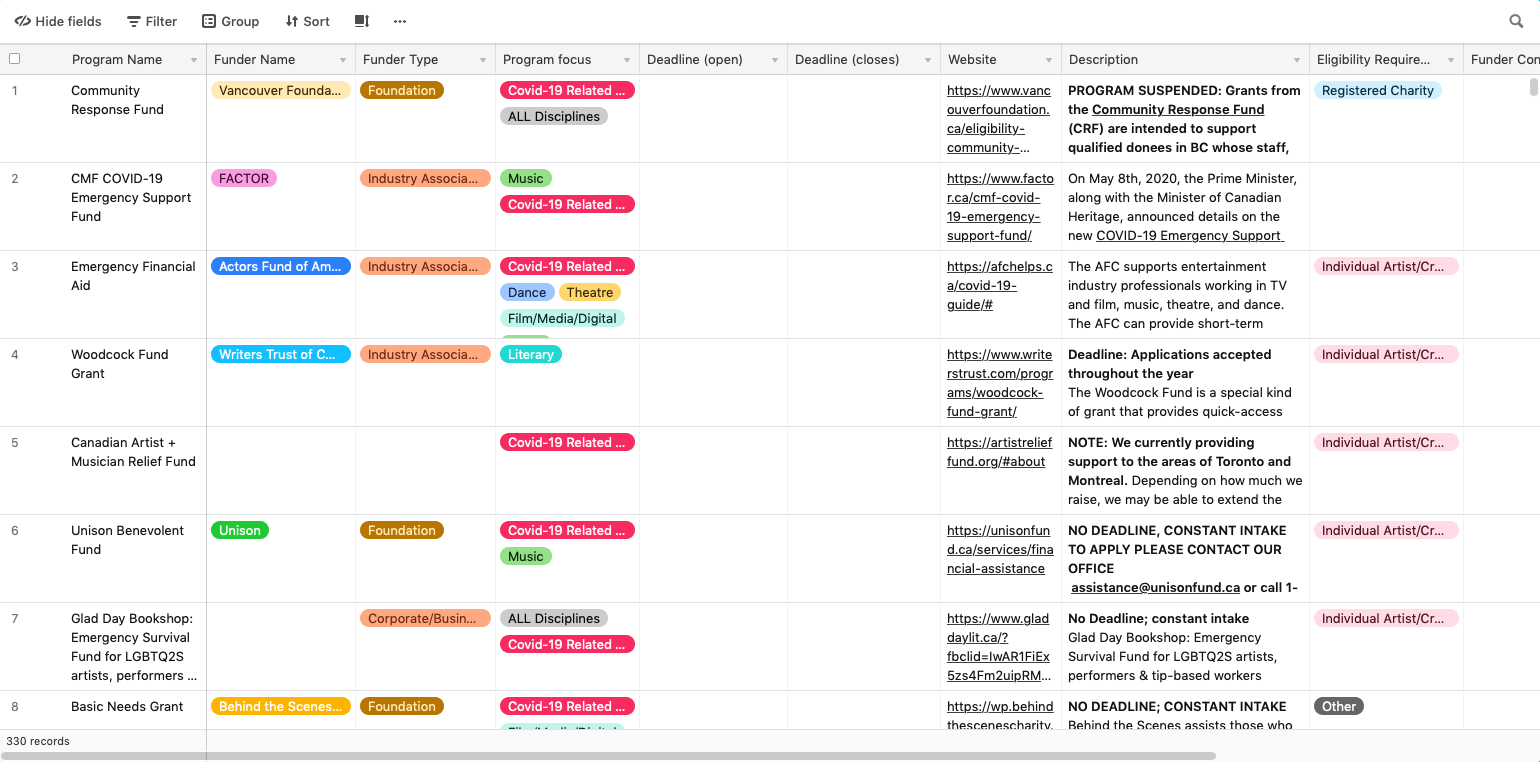Select the pink FACTOR funder tag
Image resolution: width=1540 pixels, height=762 pixels.
tap(244, 178)
